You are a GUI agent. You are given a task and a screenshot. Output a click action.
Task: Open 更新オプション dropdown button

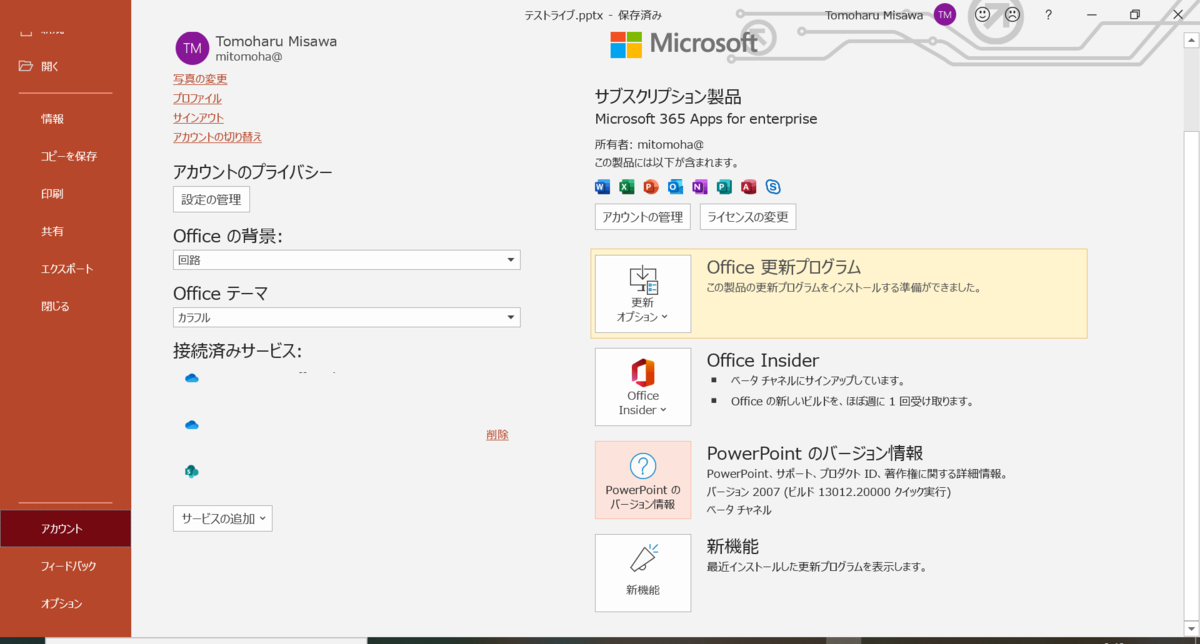point(643,294)
